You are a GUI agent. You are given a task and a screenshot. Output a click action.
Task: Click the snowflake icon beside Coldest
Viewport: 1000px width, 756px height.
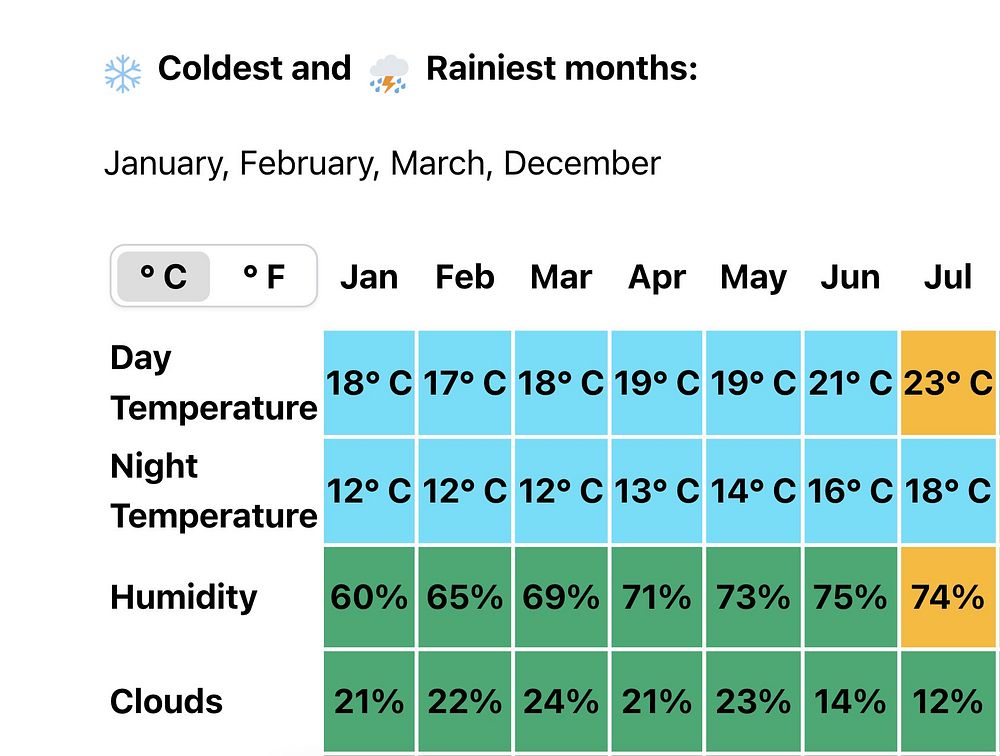pyautogui.click(x=122, y=74)
